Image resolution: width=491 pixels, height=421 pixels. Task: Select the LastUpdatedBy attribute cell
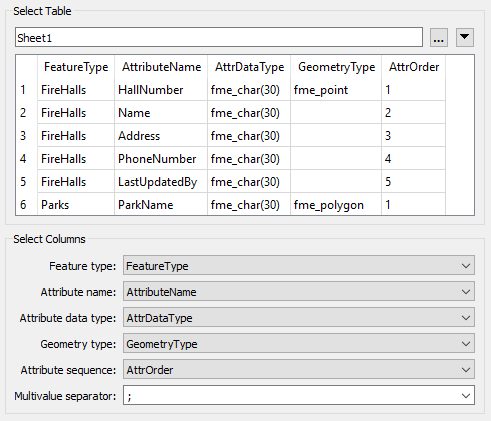[x=161, y=182]
